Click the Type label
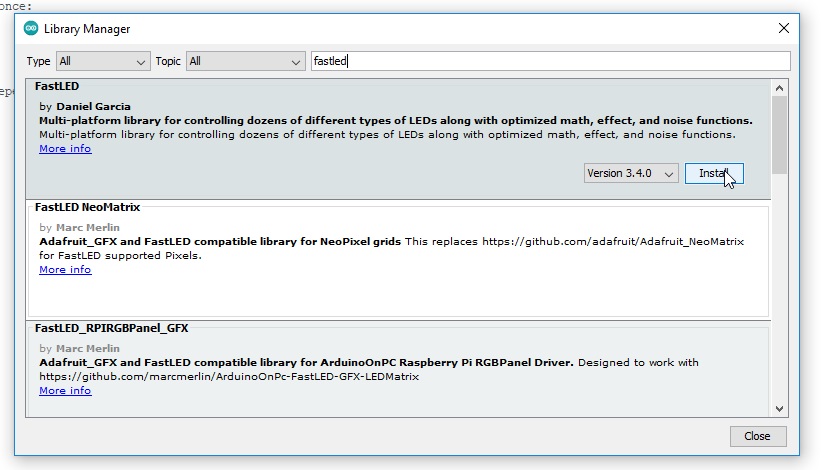 38,61
